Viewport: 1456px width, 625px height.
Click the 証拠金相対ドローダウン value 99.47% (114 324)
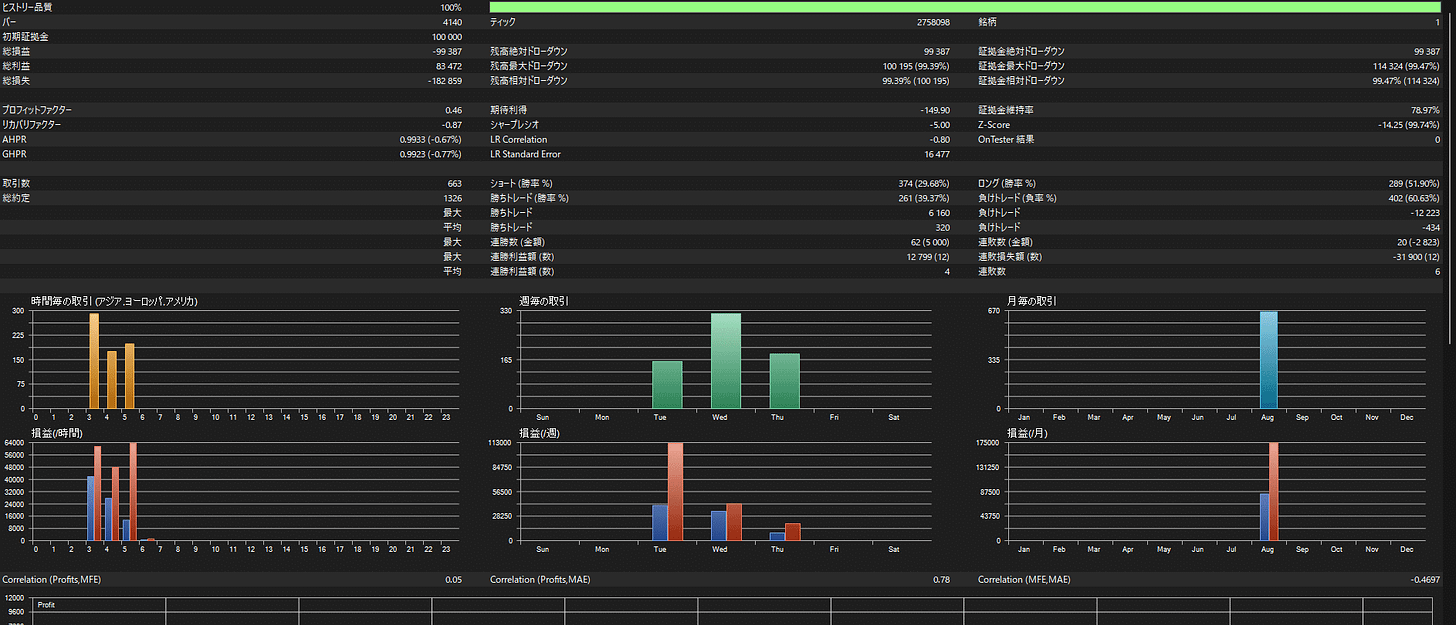[x=1406, y=81]
